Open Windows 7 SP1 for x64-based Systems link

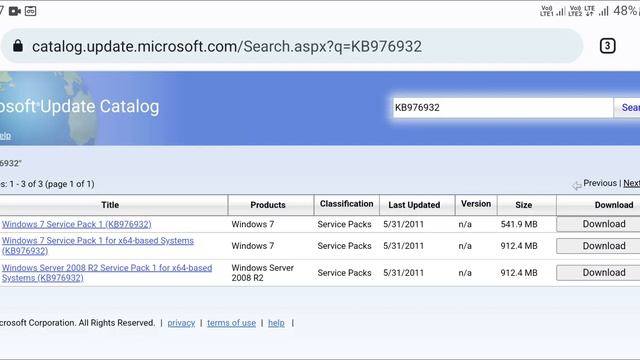(98, 246)
